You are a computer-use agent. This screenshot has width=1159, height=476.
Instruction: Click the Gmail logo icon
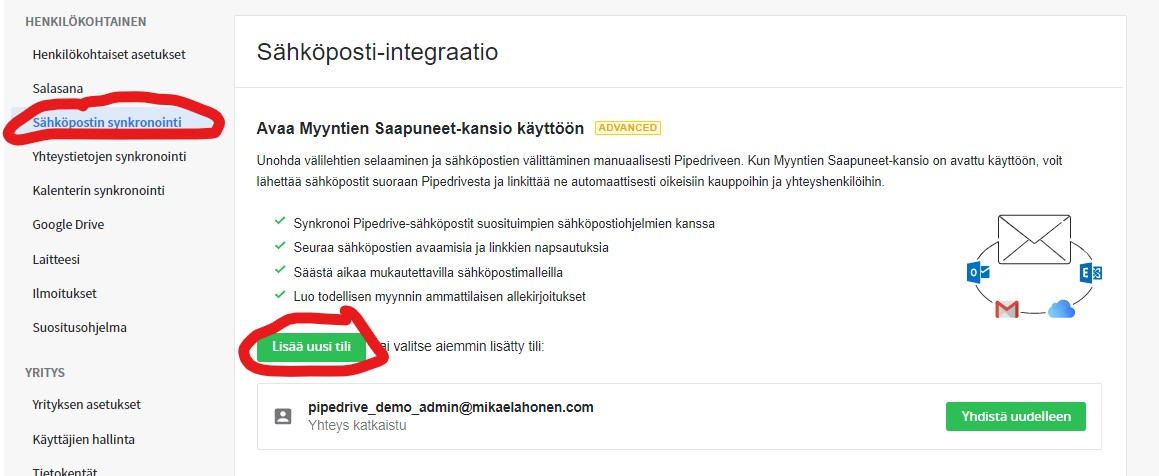(1007, 309)
